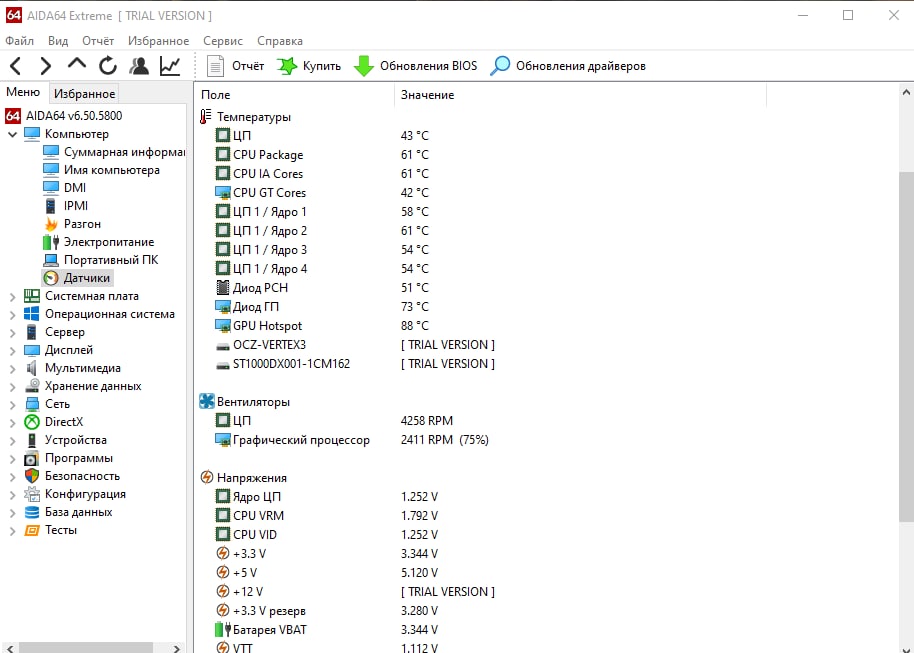Expand the Сервер tree node
The width and height of the screenshot is (914, 653).
coord(12,333)
